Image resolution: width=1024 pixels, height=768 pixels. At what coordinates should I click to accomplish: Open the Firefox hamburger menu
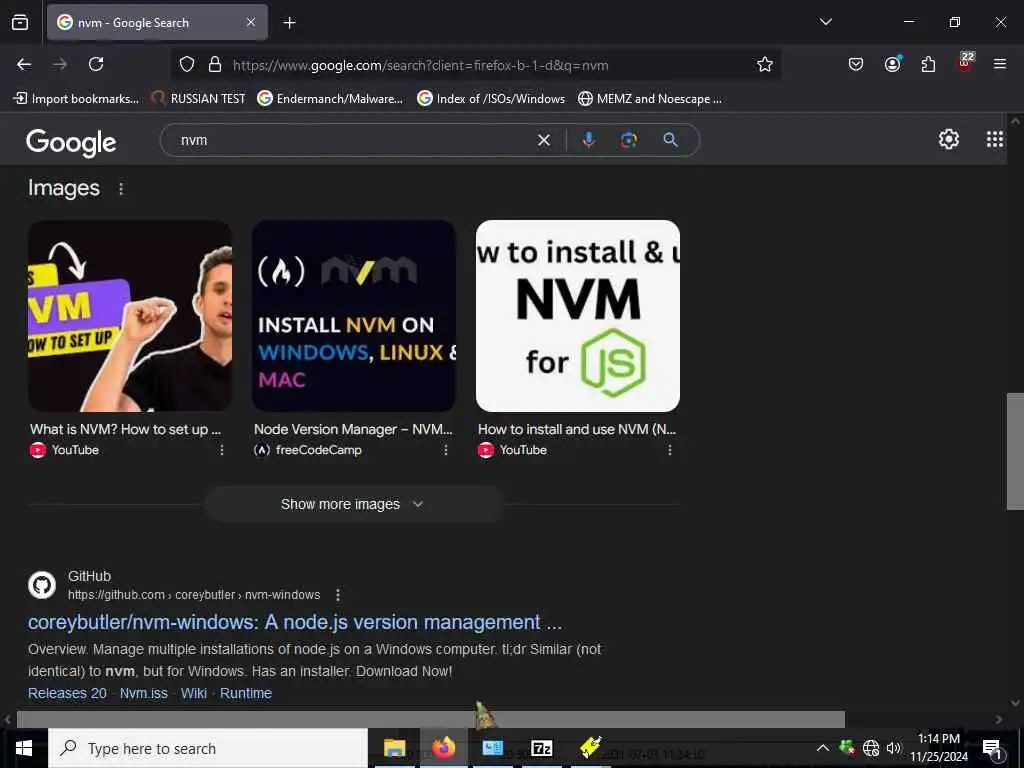pyautogui.click(x=1000, y=64)
